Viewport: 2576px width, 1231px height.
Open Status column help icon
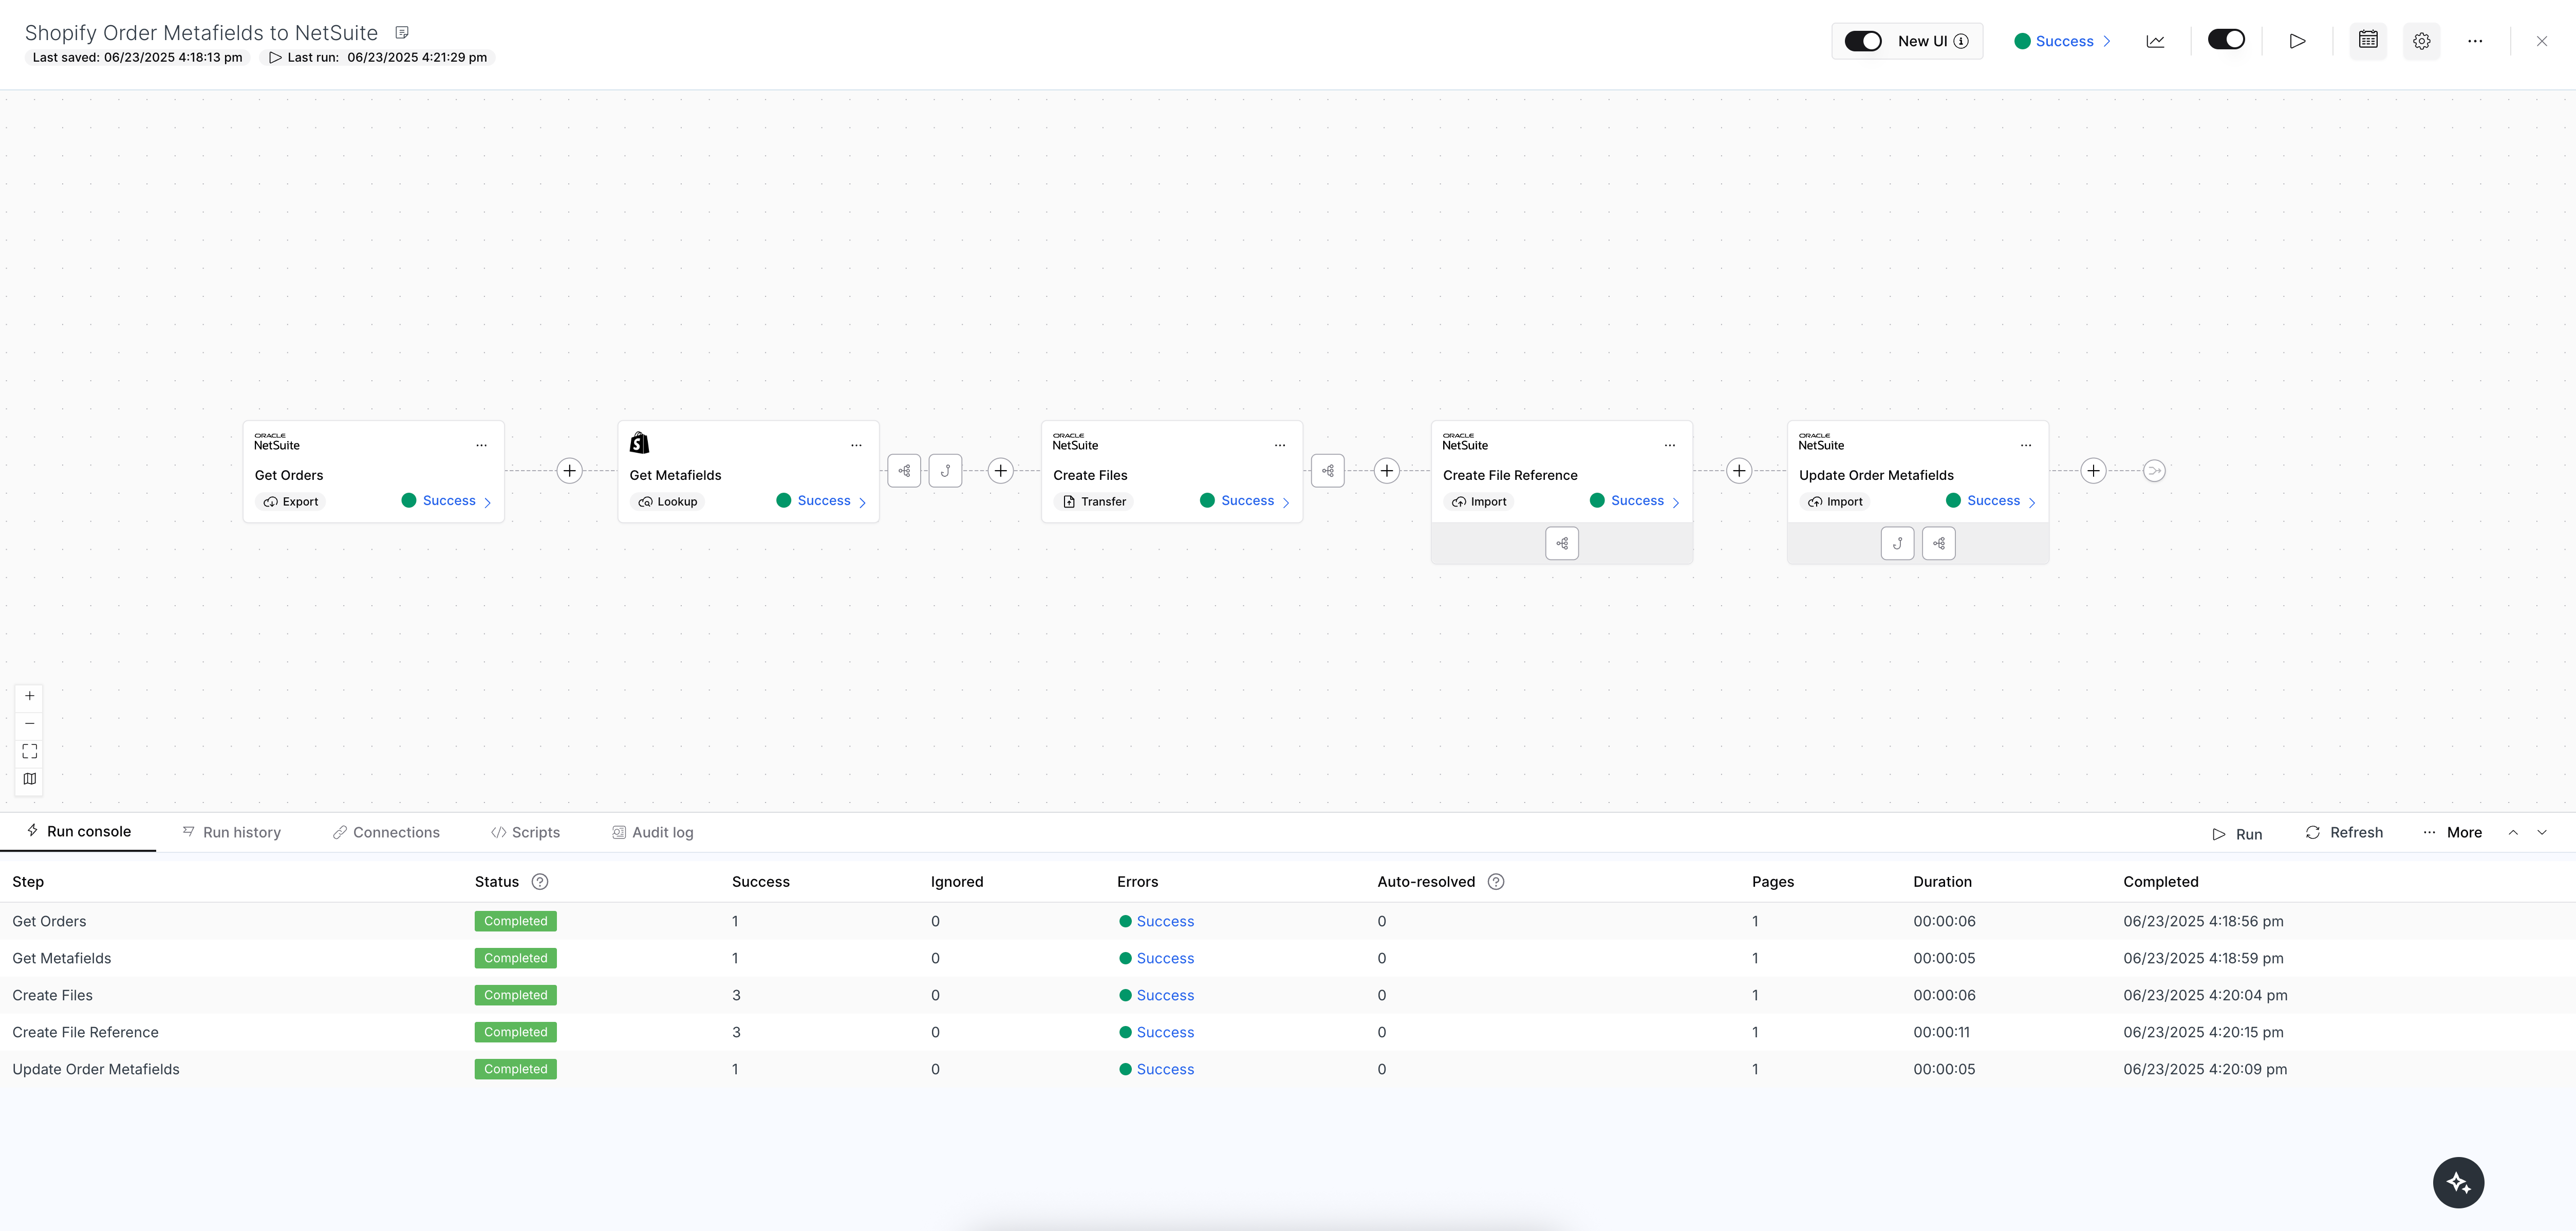[540, 882]
